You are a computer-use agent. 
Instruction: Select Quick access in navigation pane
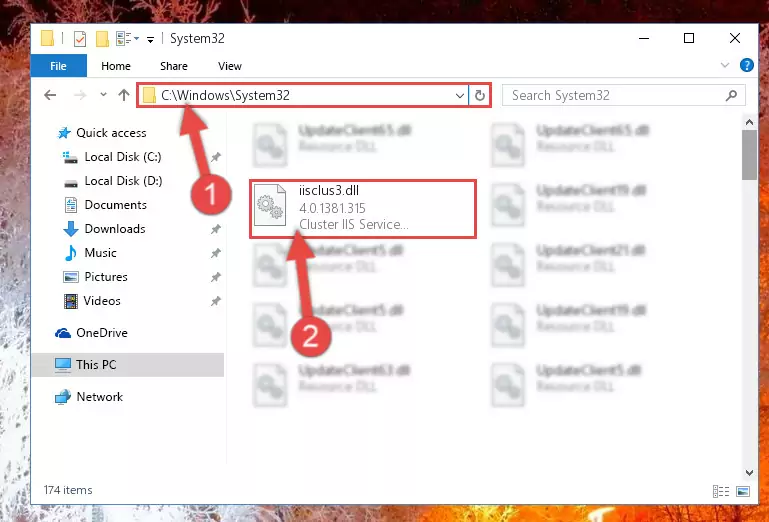coord(111,133)
